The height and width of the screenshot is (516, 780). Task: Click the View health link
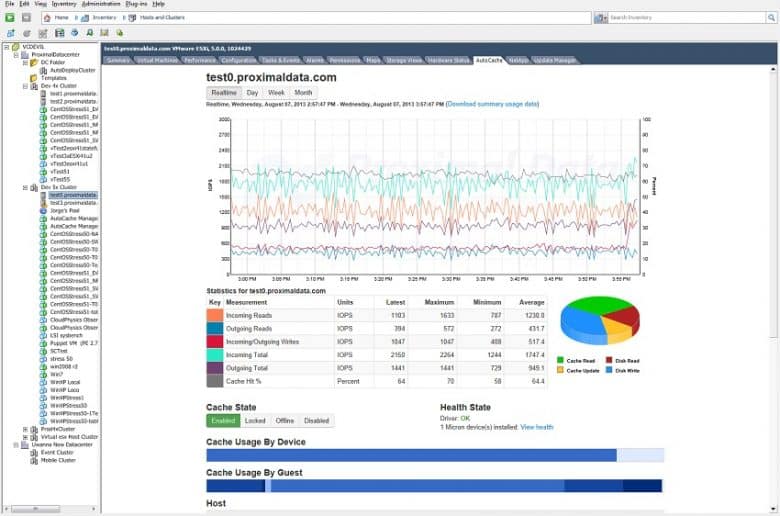point(537,427)
